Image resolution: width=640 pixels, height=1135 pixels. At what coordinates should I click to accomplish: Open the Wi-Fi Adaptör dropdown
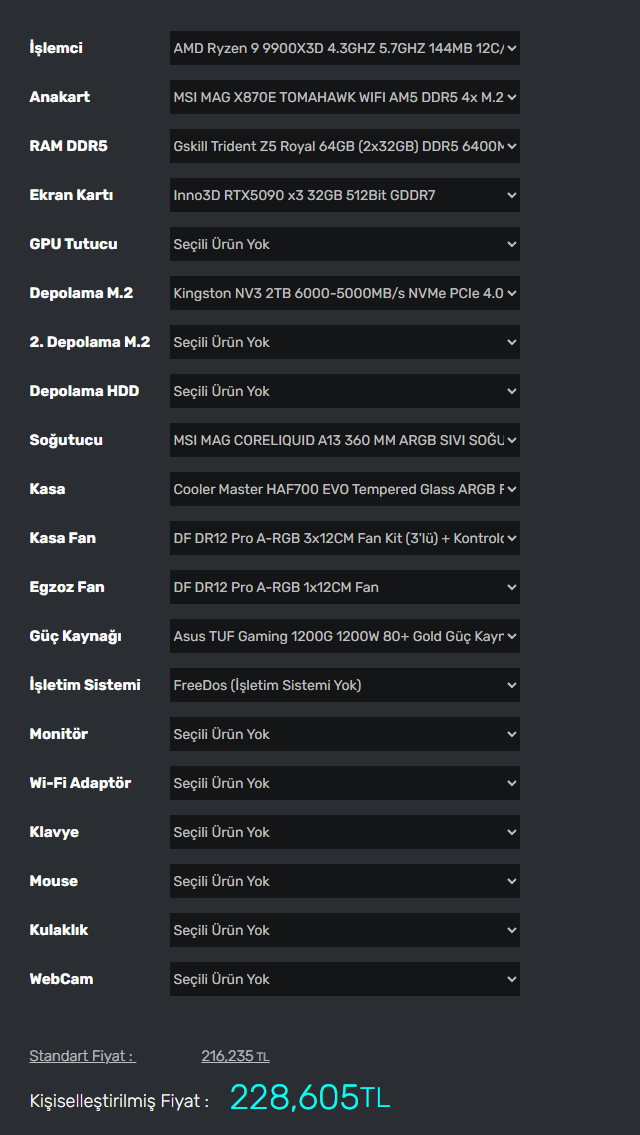coord(344,783)
